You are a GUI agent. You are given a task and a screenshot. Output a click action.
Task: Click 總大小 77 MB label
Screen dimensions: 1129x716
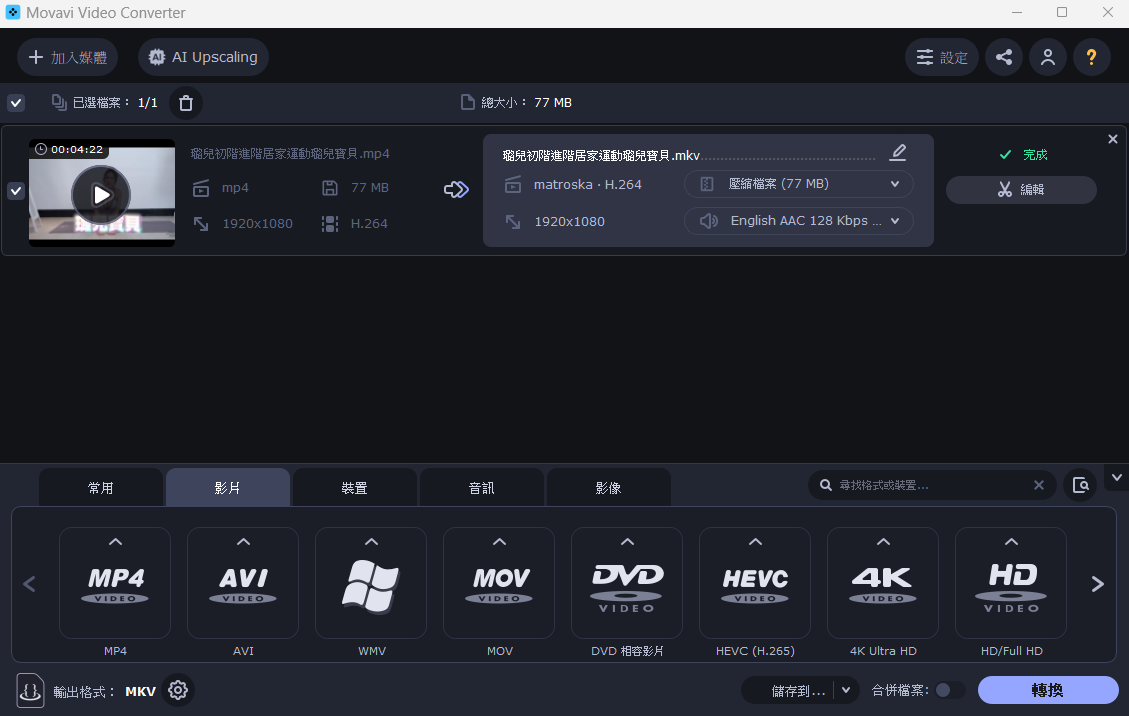[x=526, y=102]
